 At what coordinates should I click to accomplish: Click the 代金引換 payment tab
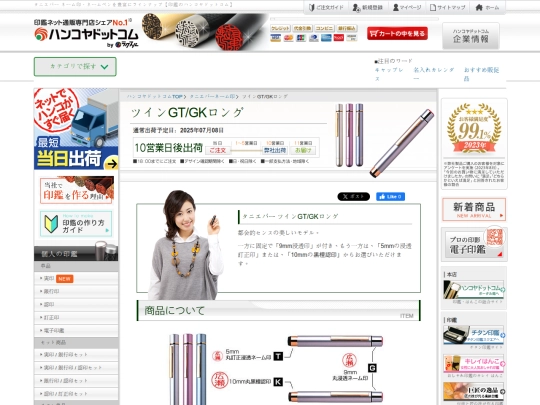[x=302, y=28]
